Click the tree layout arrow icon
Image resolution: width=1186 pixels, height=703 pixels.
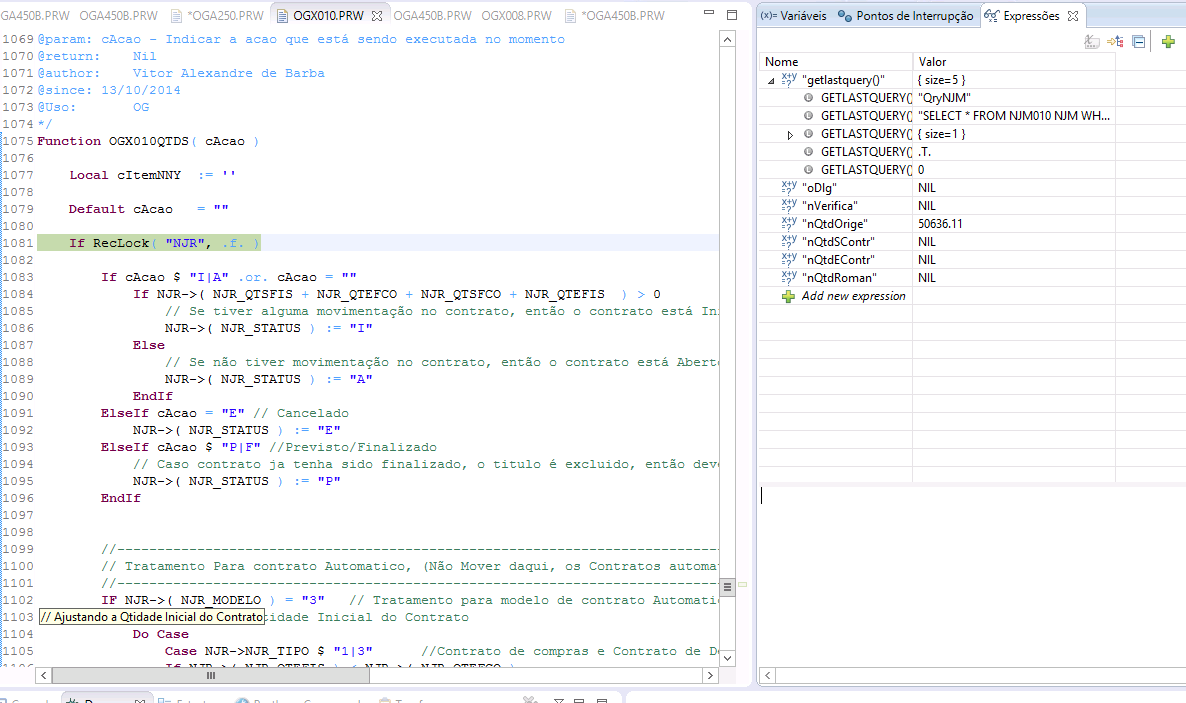click(1115, 42)
